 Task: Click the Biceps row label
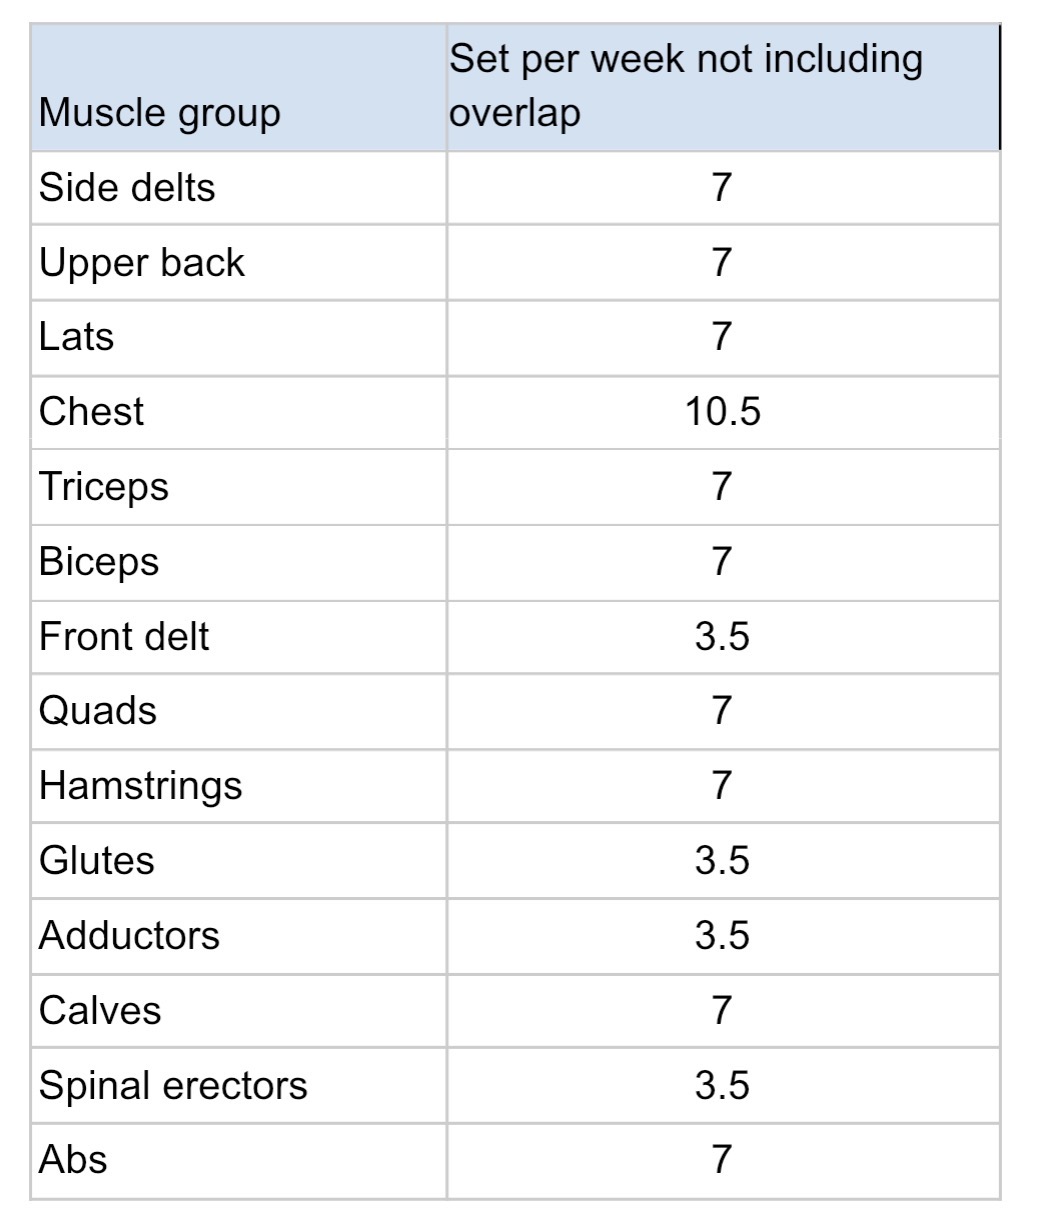pyautogui.click(x=99, y=561)
